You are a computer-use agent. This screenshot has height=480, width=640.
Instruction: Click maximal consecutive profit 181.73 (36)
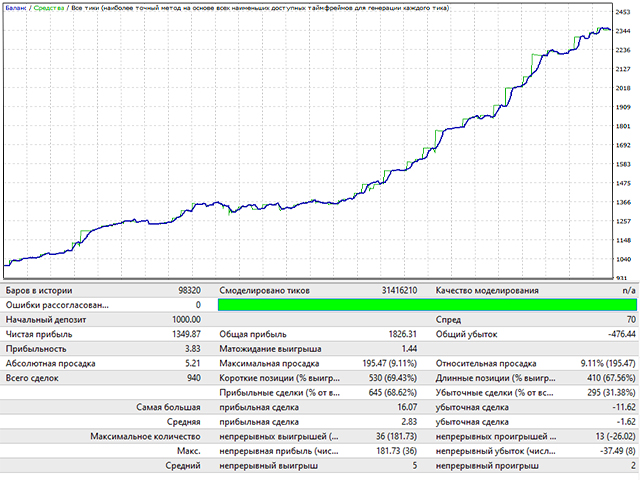tap(396, 451)
